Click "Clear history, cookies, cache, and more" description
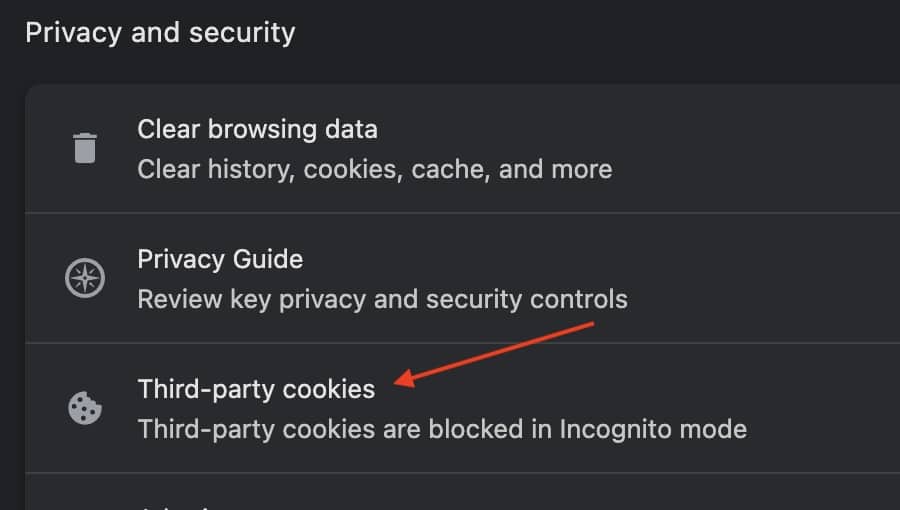The height and width of the screenshot is (510, 900). [x=374, y=169]
